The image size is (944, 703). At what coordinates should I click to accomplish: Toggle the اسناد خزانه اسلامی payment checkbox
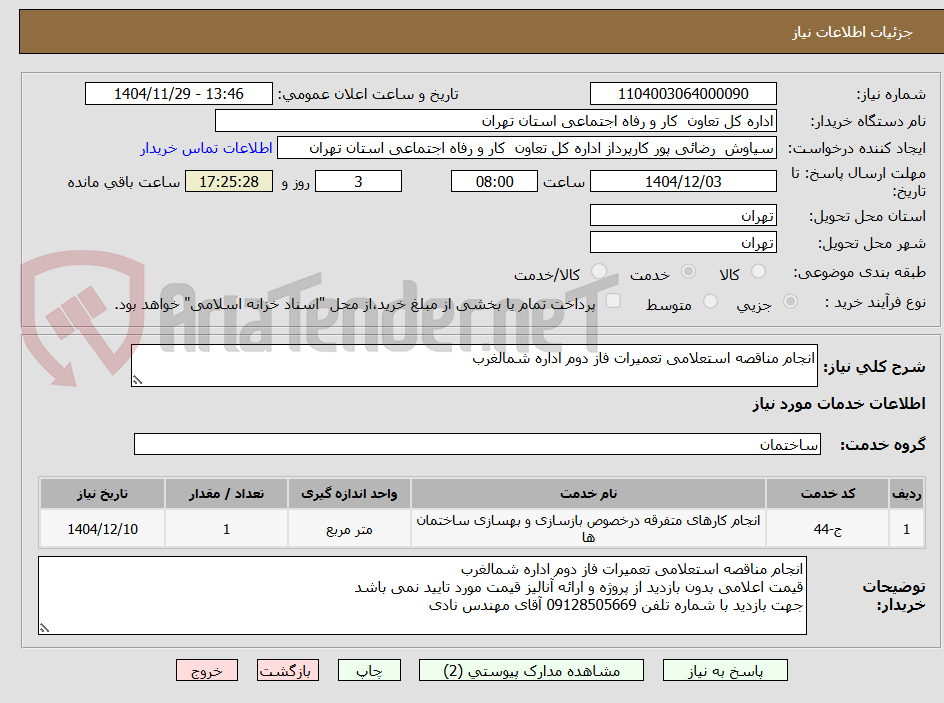[613, 300]
